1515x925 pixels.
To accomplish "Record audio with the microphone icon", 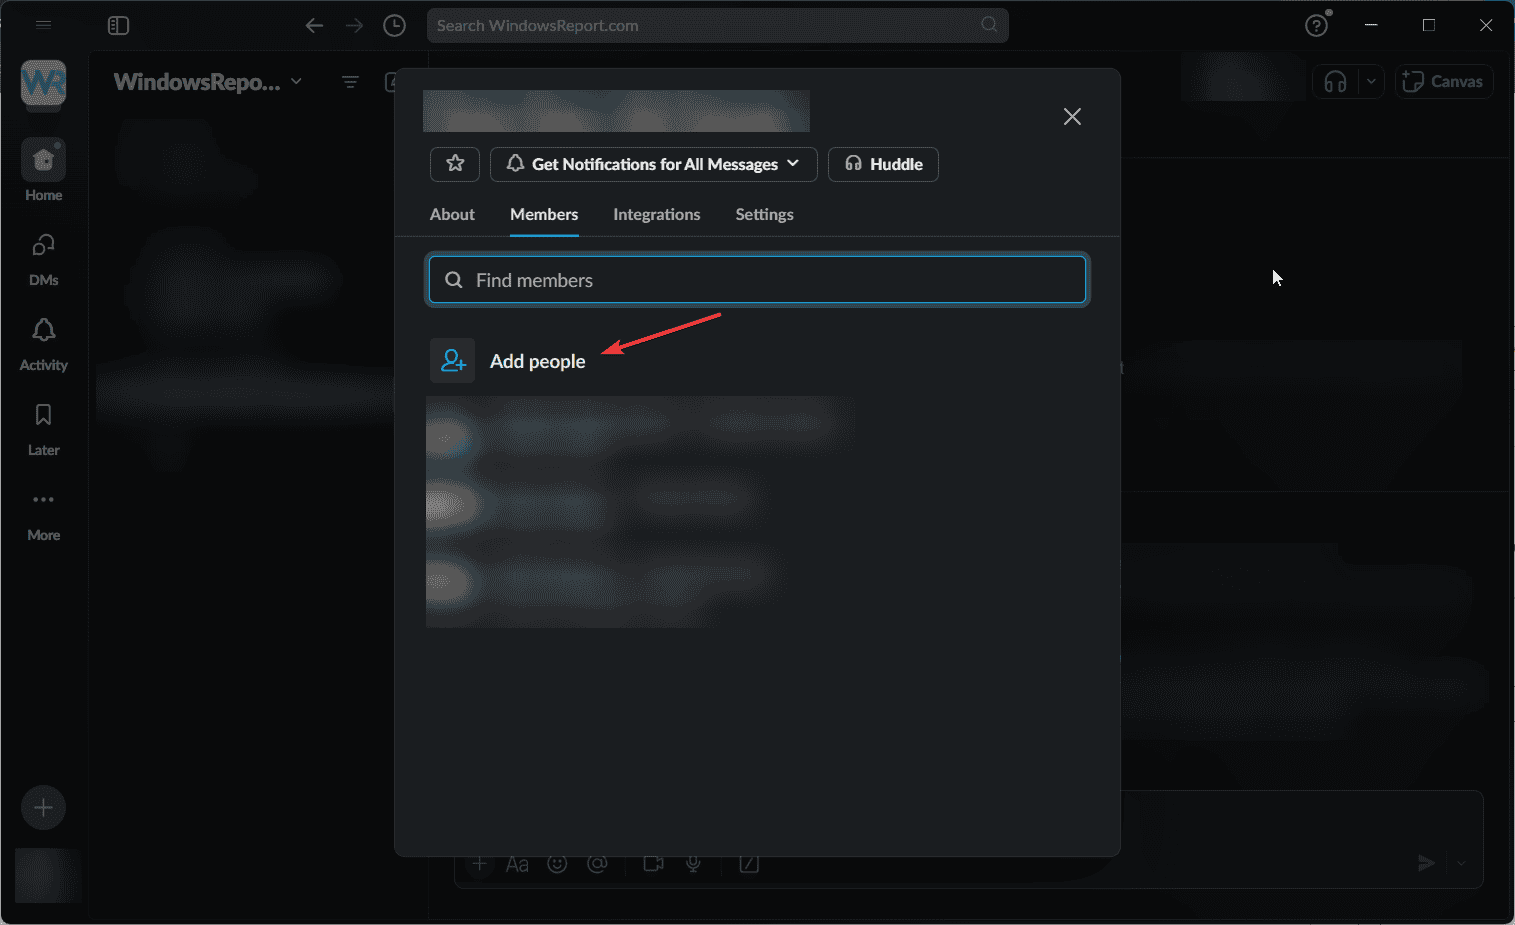I will 693,863.
